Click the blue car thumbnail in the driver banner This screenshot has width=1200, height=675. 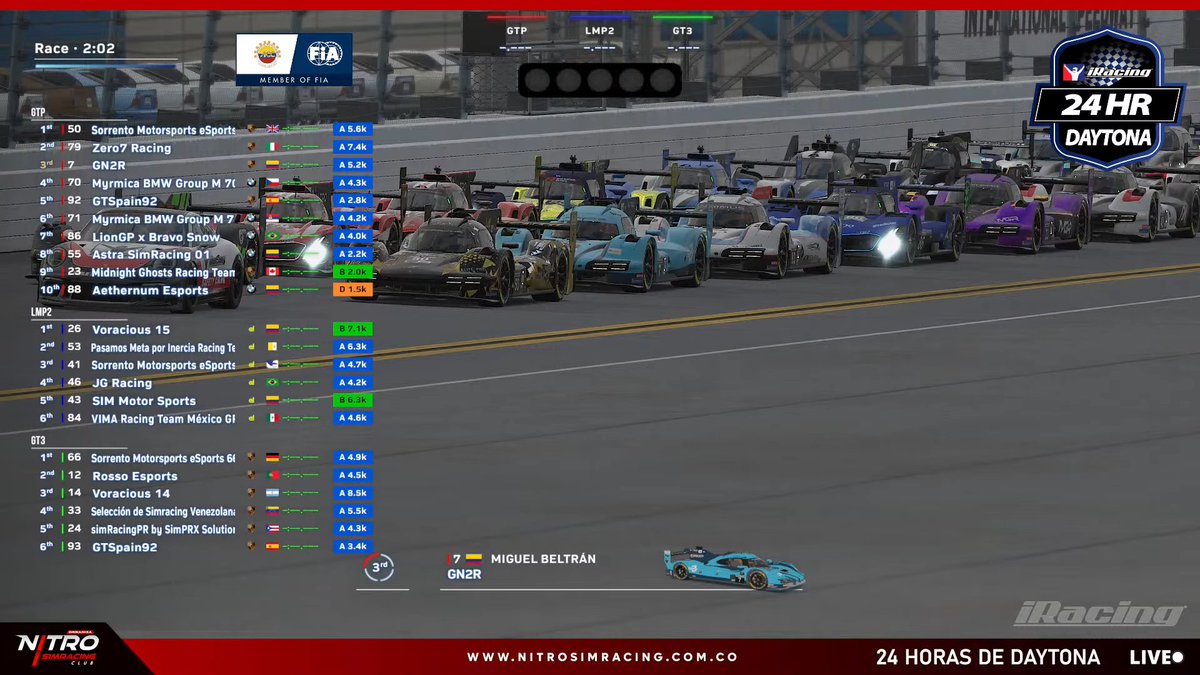point(734,568)
